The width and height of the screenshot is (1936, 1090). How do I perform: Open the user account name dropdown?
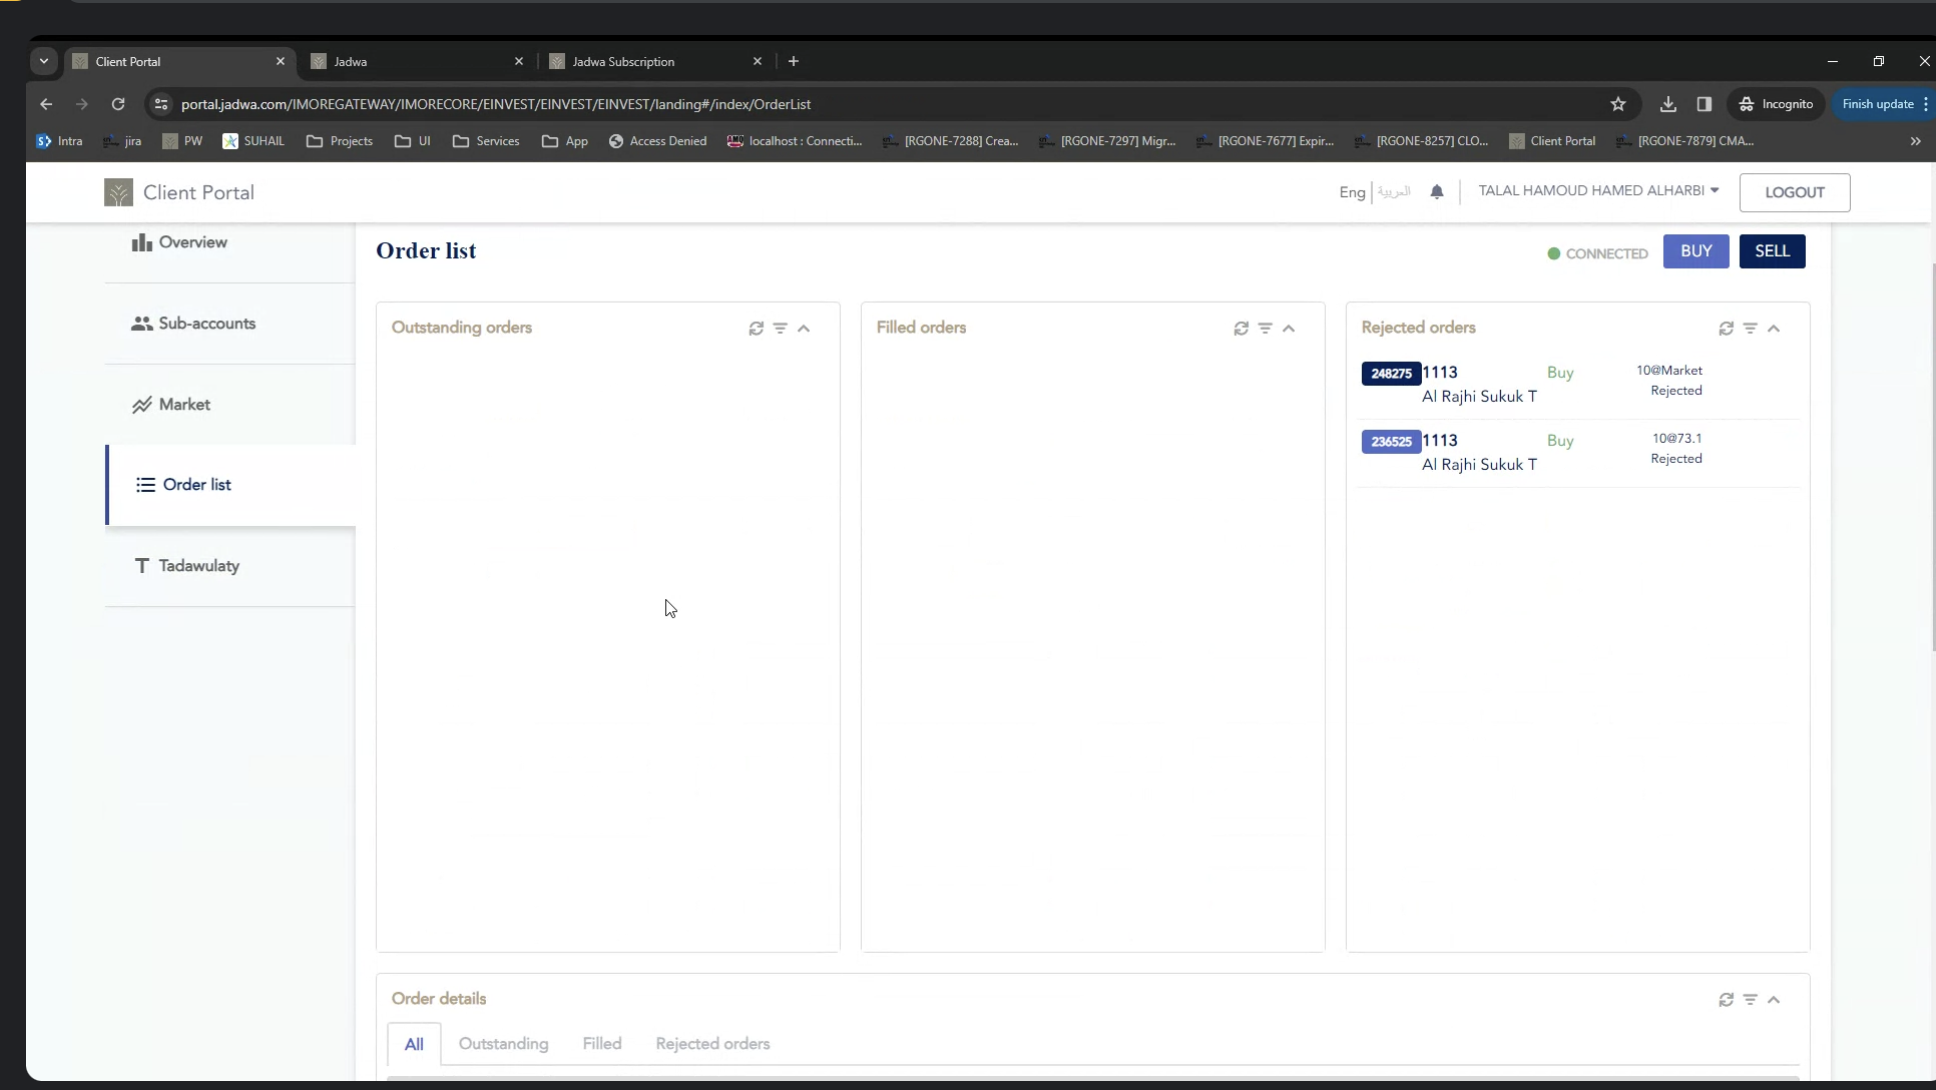[x=1598, y=191]
